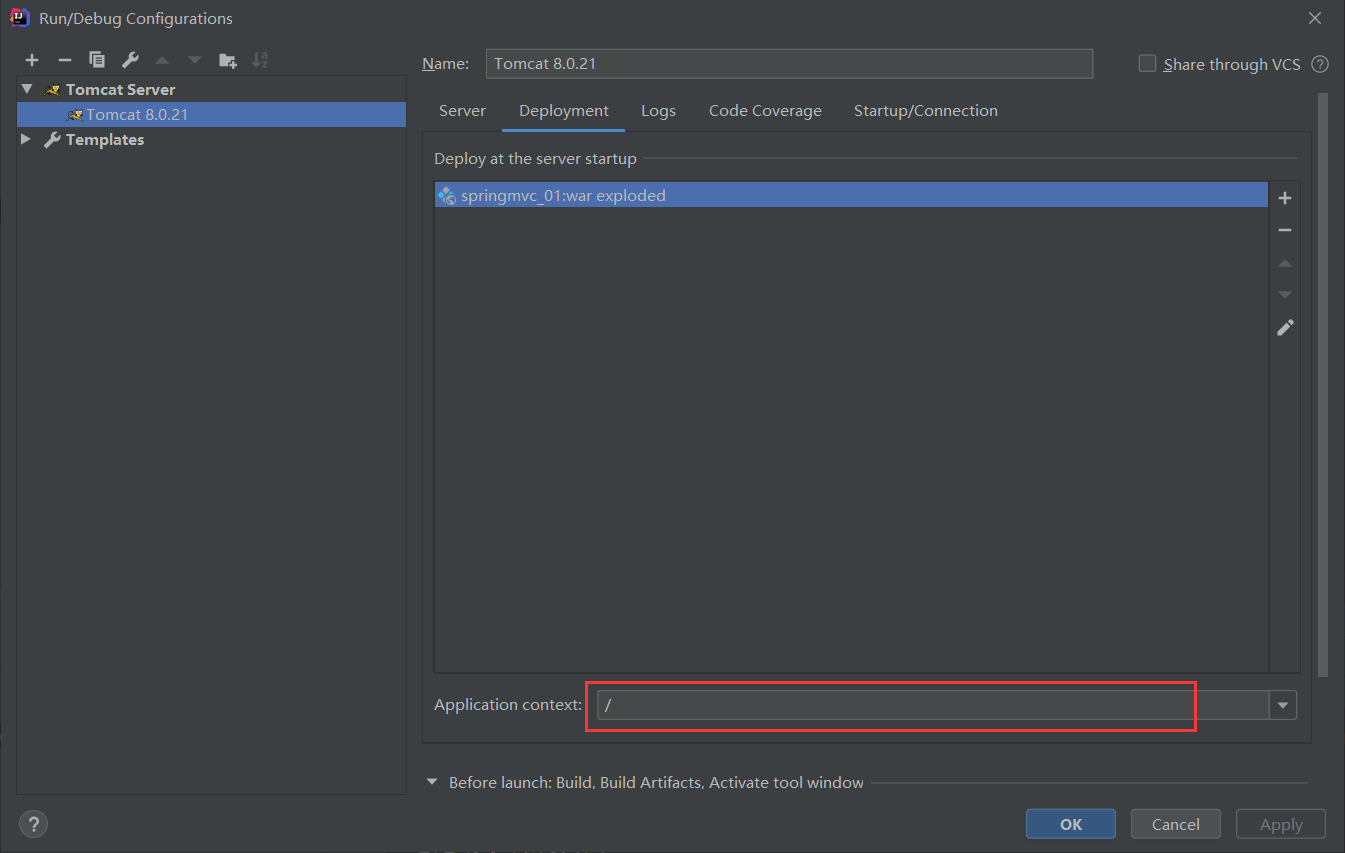
Task: Open the Logs tab
Action: pyautogui.click(x=658, y=111)
